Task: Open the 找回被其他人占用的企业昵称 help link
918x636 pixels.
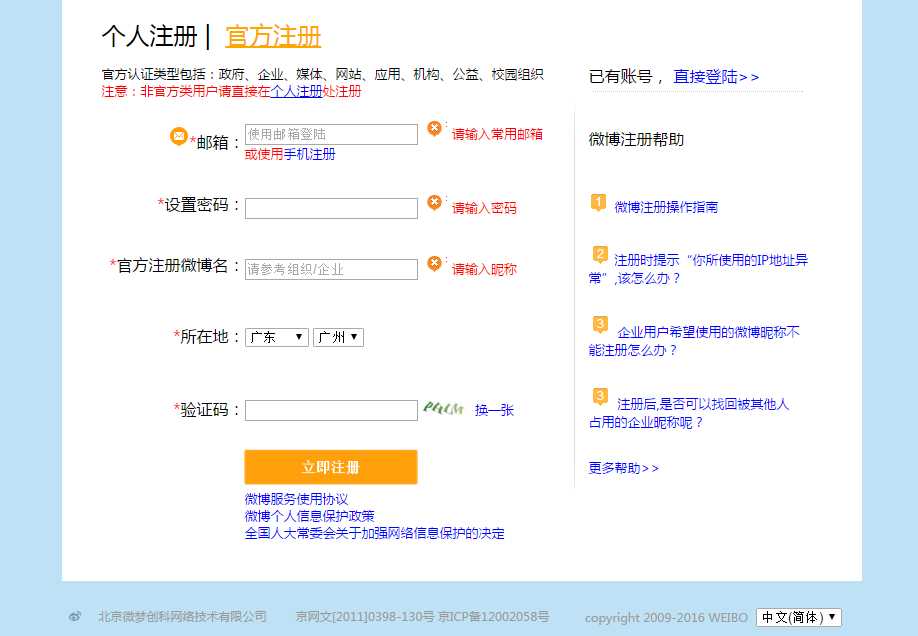Action: [x=689, y=413]
